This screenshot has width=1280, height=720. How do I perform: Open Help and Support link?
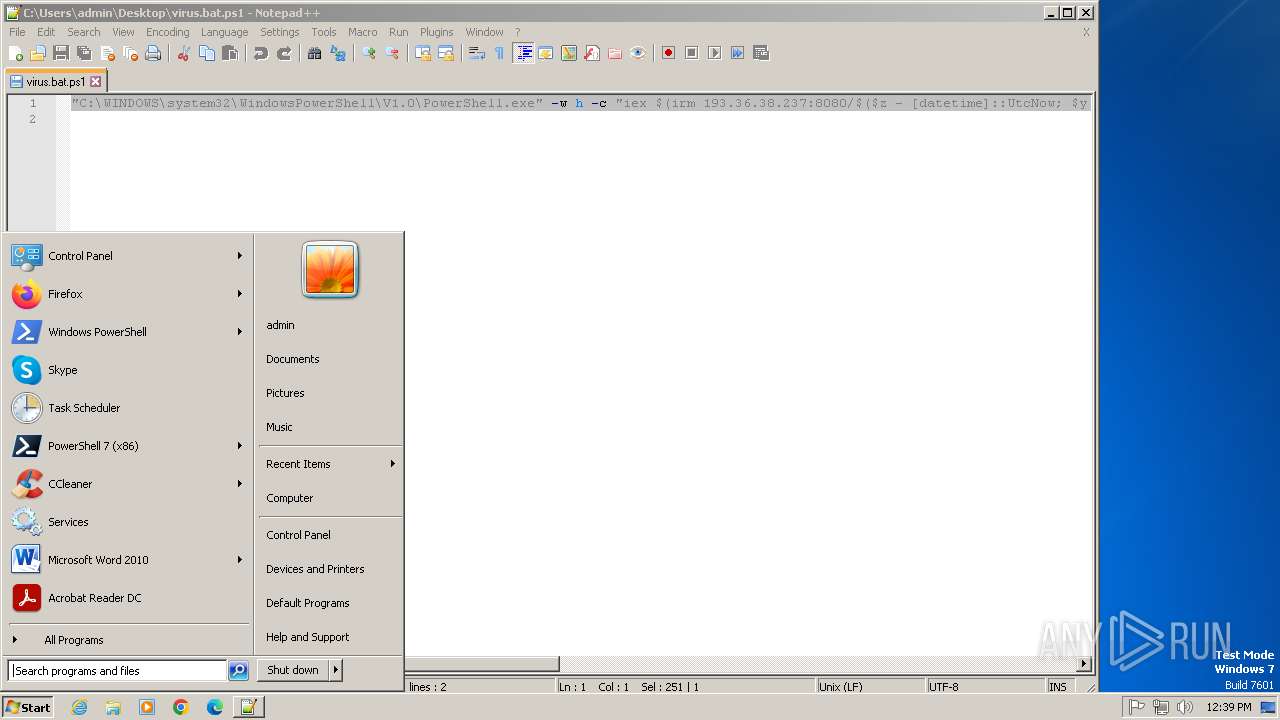pyautogui.click(x=307, y=637)
